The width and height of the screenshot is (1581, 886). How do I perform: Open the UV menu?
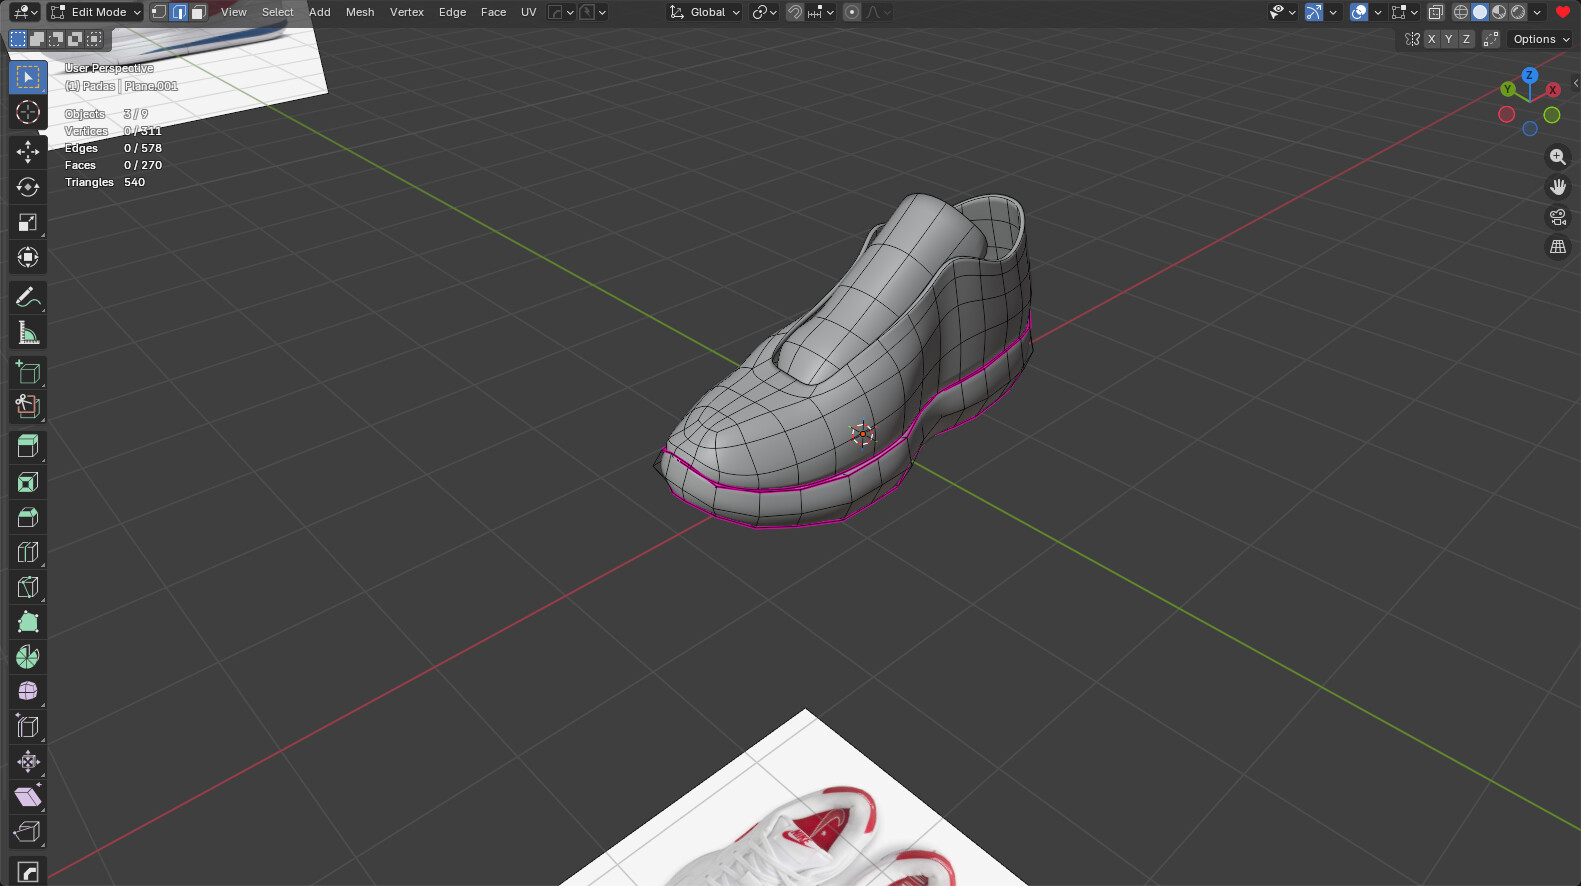point(528,12)
